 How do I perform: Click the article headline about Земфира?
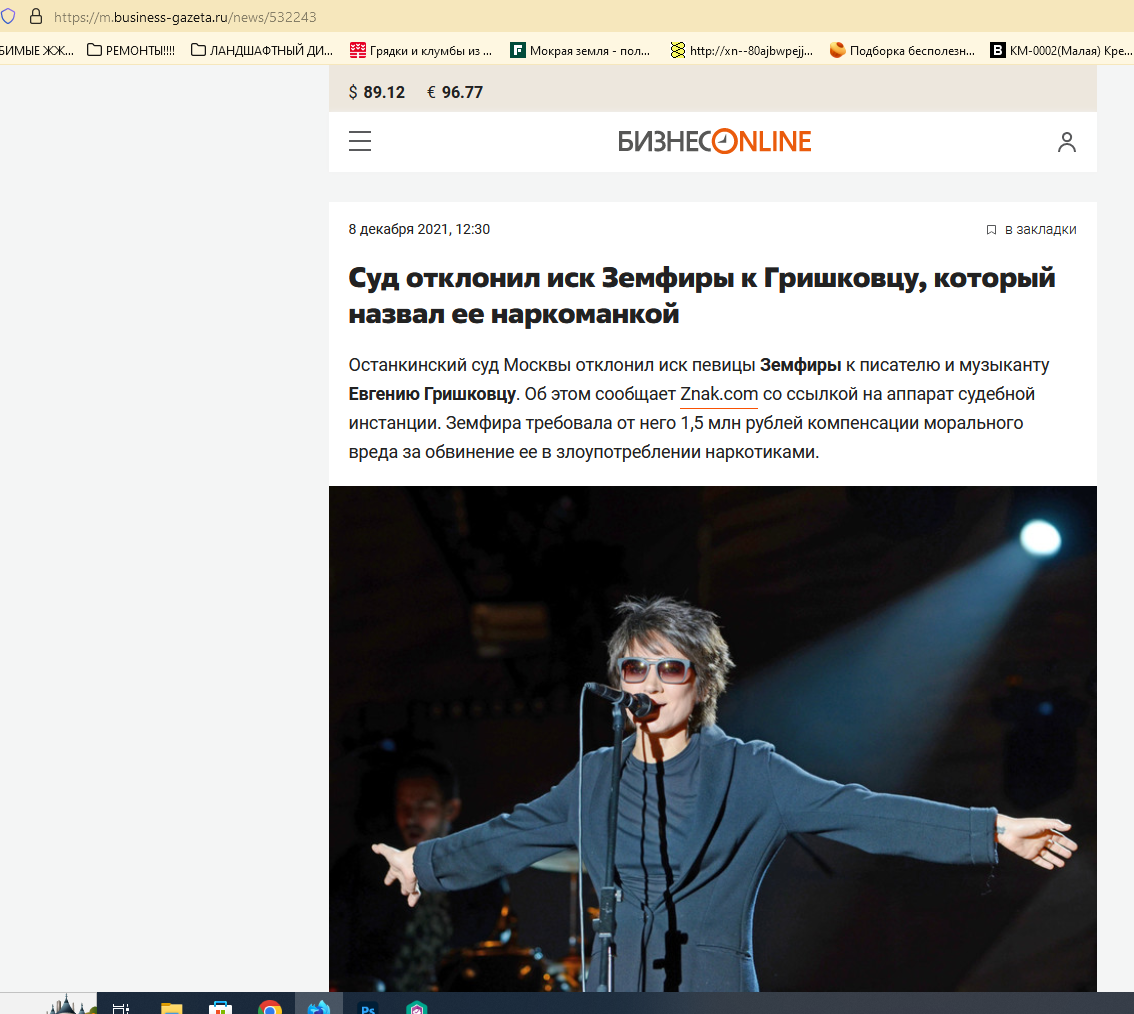coord(702,296)
